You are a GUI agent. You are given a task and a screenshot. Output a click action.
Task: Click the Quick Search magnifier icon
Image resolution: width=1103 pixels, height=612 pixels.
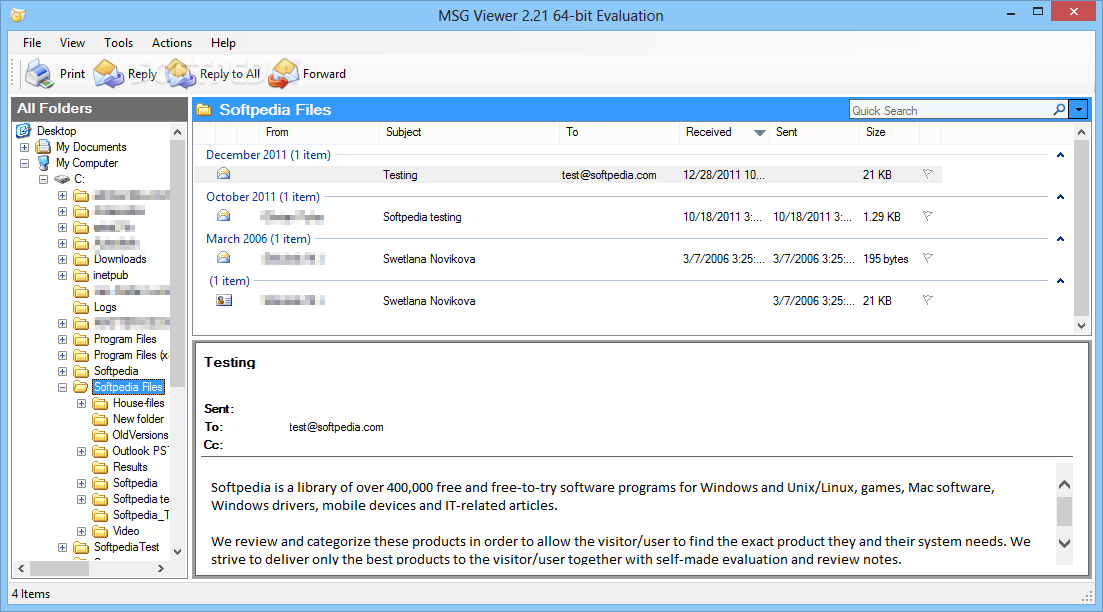[x=1059, y=110]
